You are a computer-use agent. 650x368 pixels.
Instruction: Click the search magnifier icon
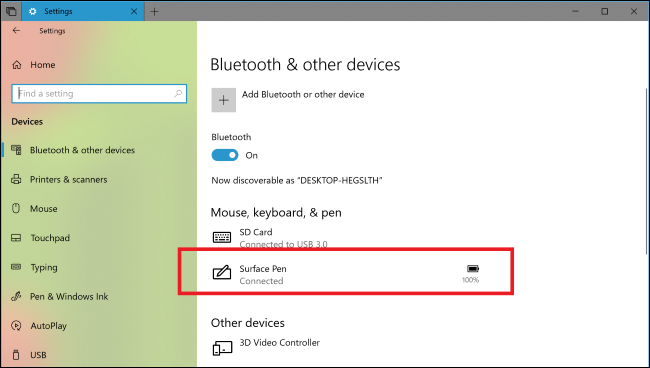178,94
